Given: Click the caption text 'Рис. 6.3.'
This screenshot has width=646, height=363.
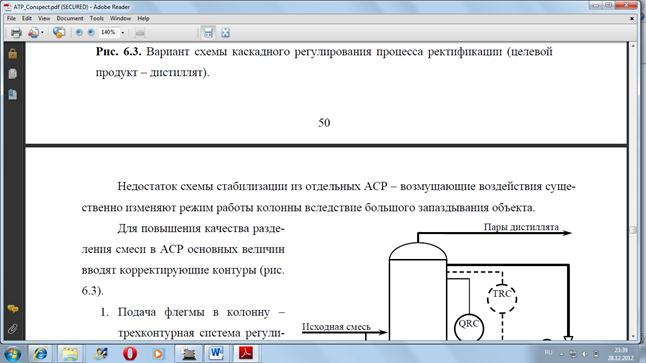Looking at the screenshot, I should click(x=119, y=52).
